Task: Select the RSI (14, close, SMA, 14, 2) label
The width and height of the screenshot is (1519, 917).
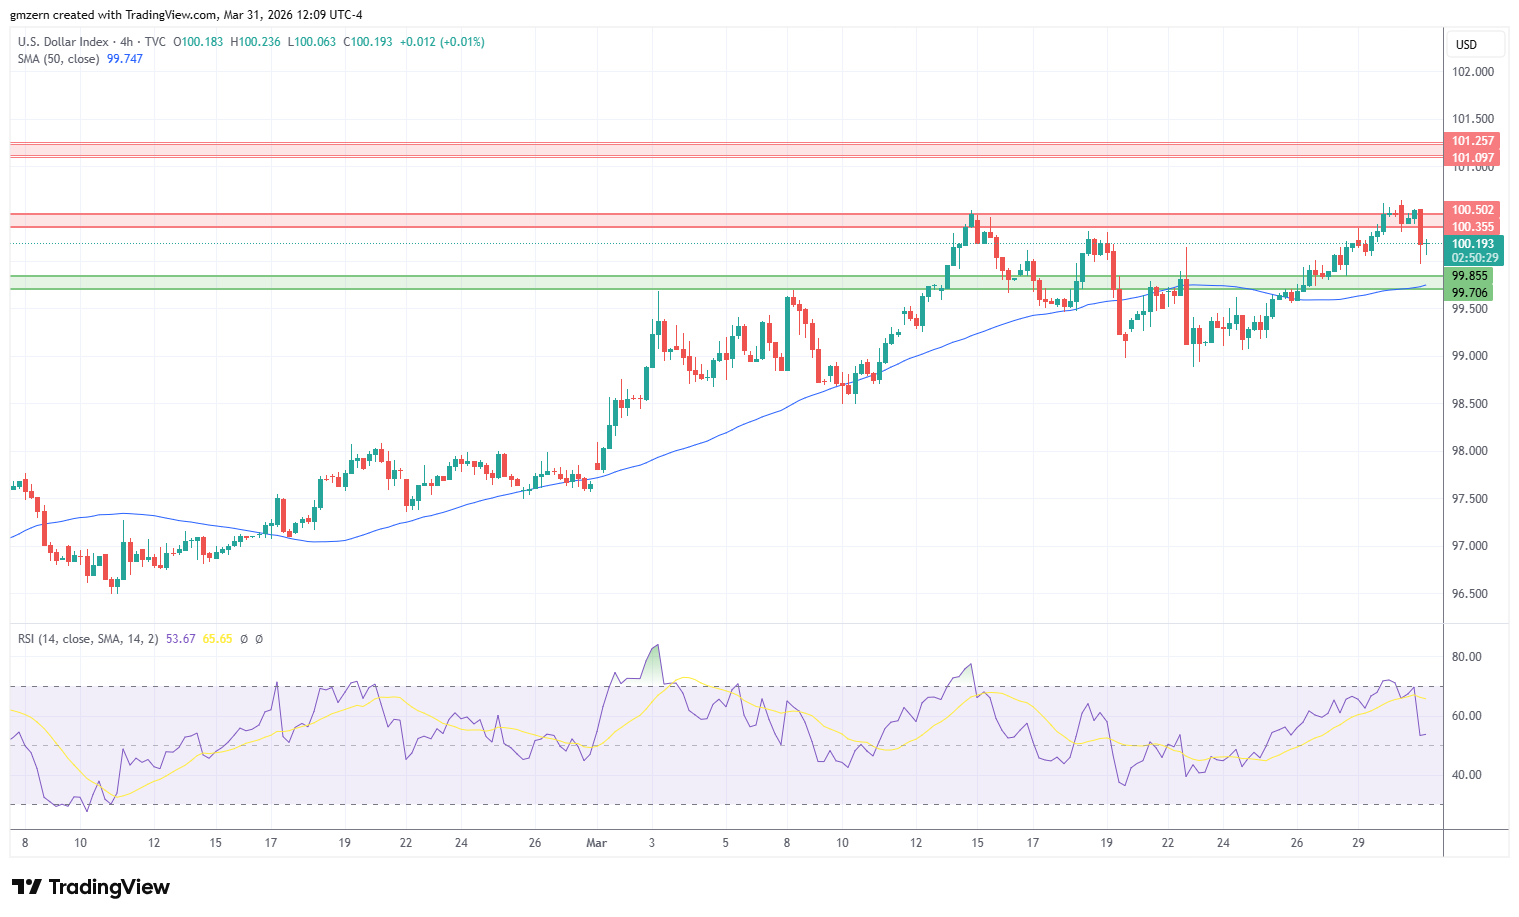Action: point(88,639)
